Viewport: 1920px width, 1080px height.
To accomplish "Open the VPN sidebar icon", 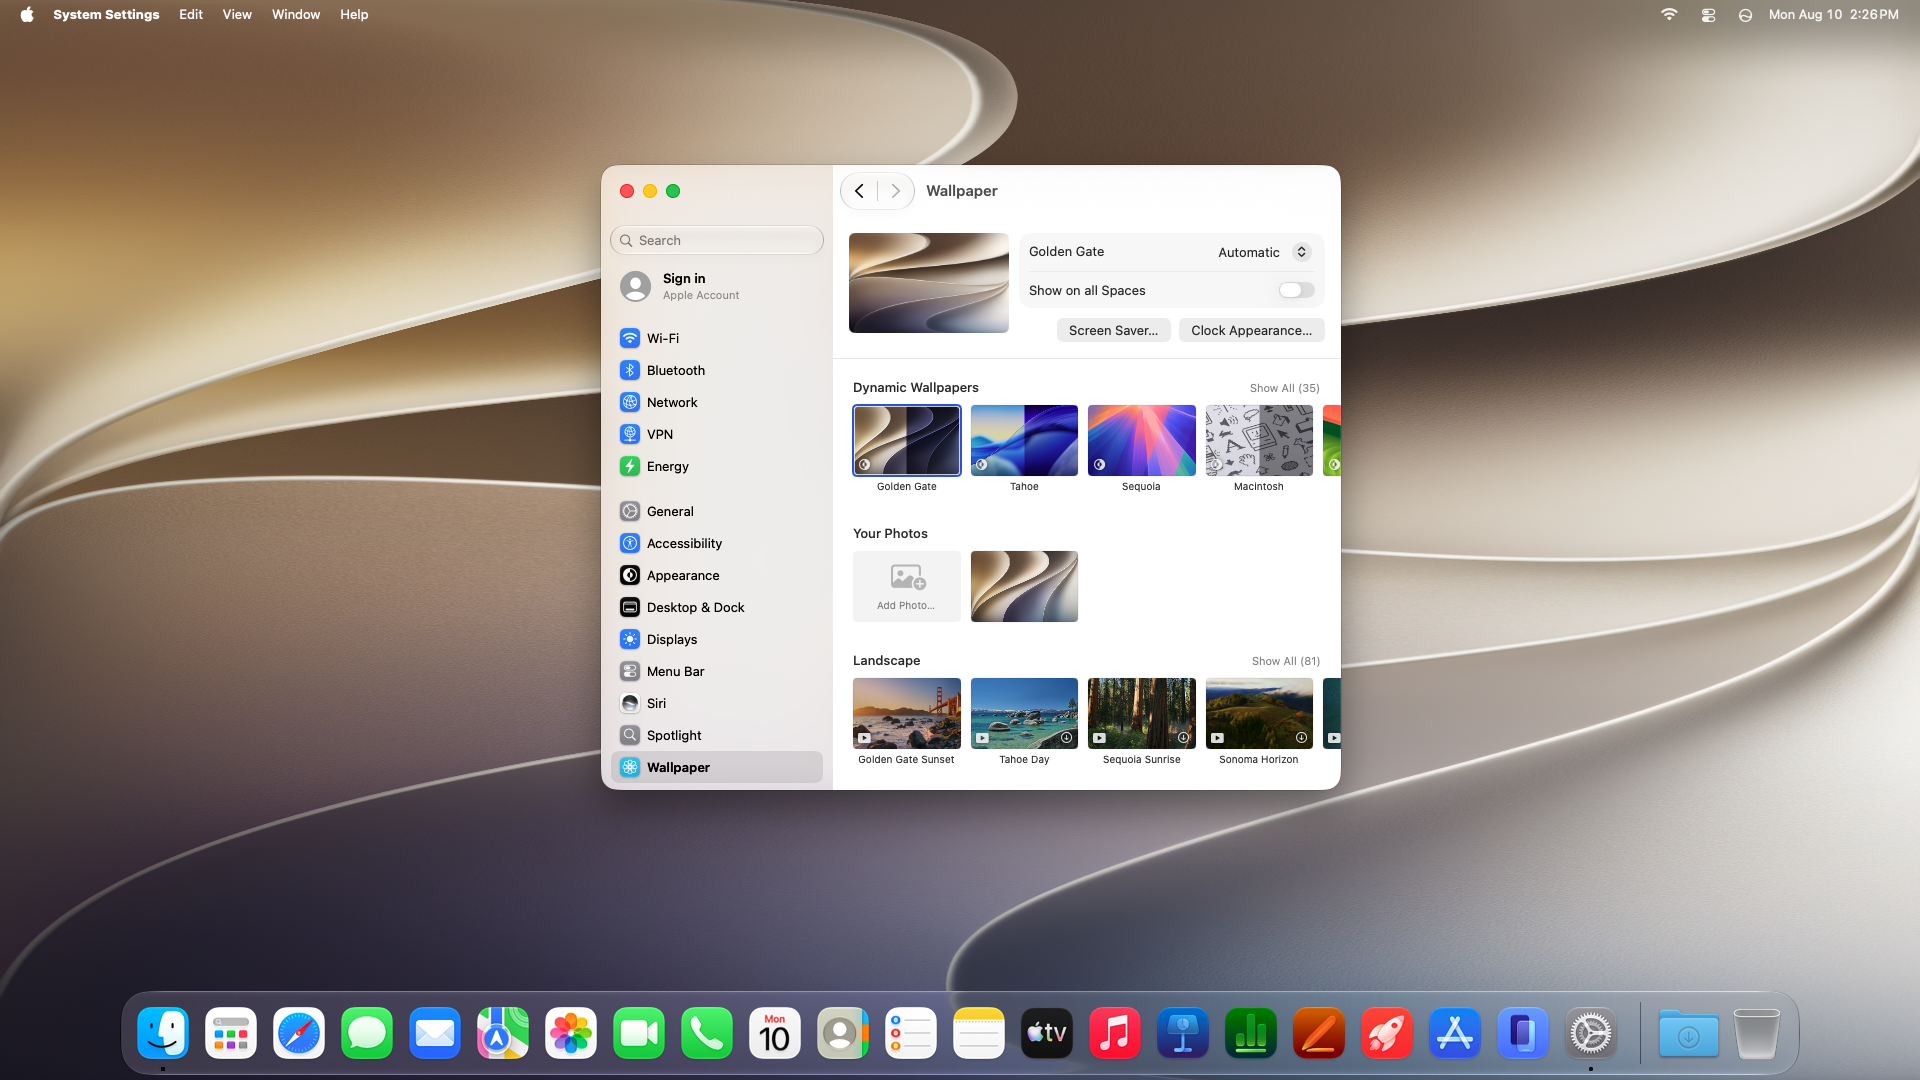I will (630, 434).
